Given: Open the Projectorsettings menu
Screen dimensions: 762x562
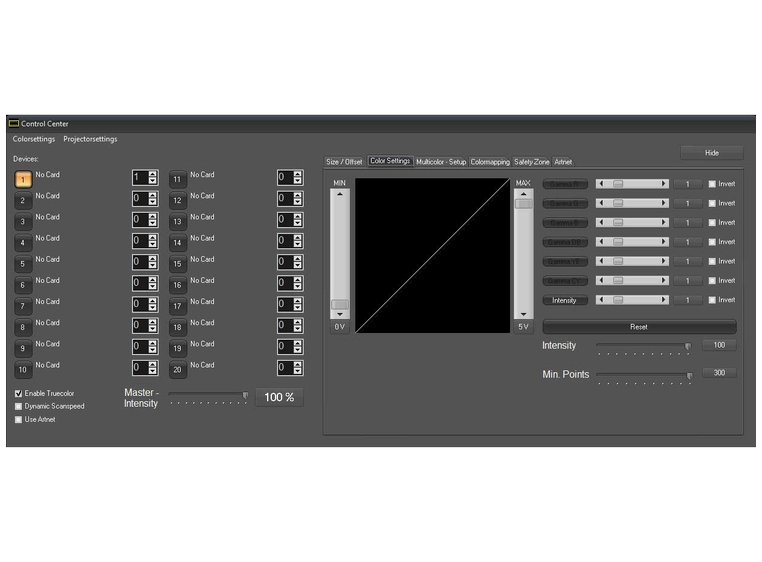Looking at the screenshot, I should point(90,139).
